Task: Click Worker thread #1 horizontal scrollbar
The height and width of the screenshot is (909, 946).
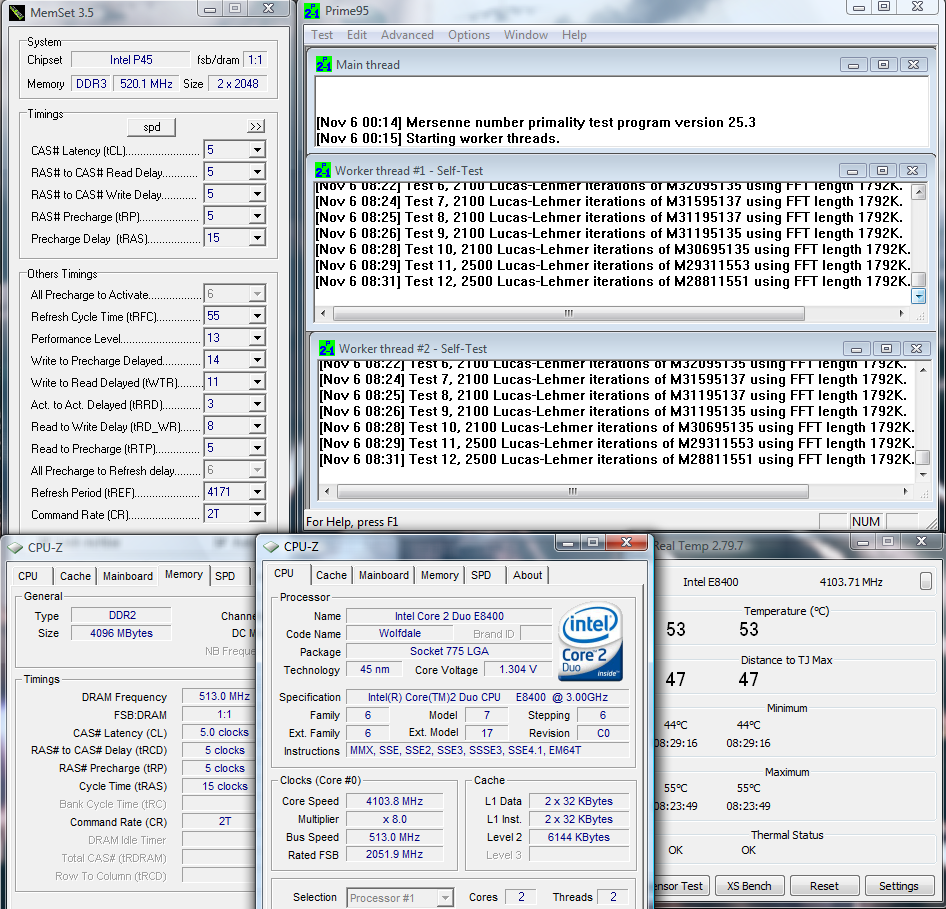Action: click(568, 313)
